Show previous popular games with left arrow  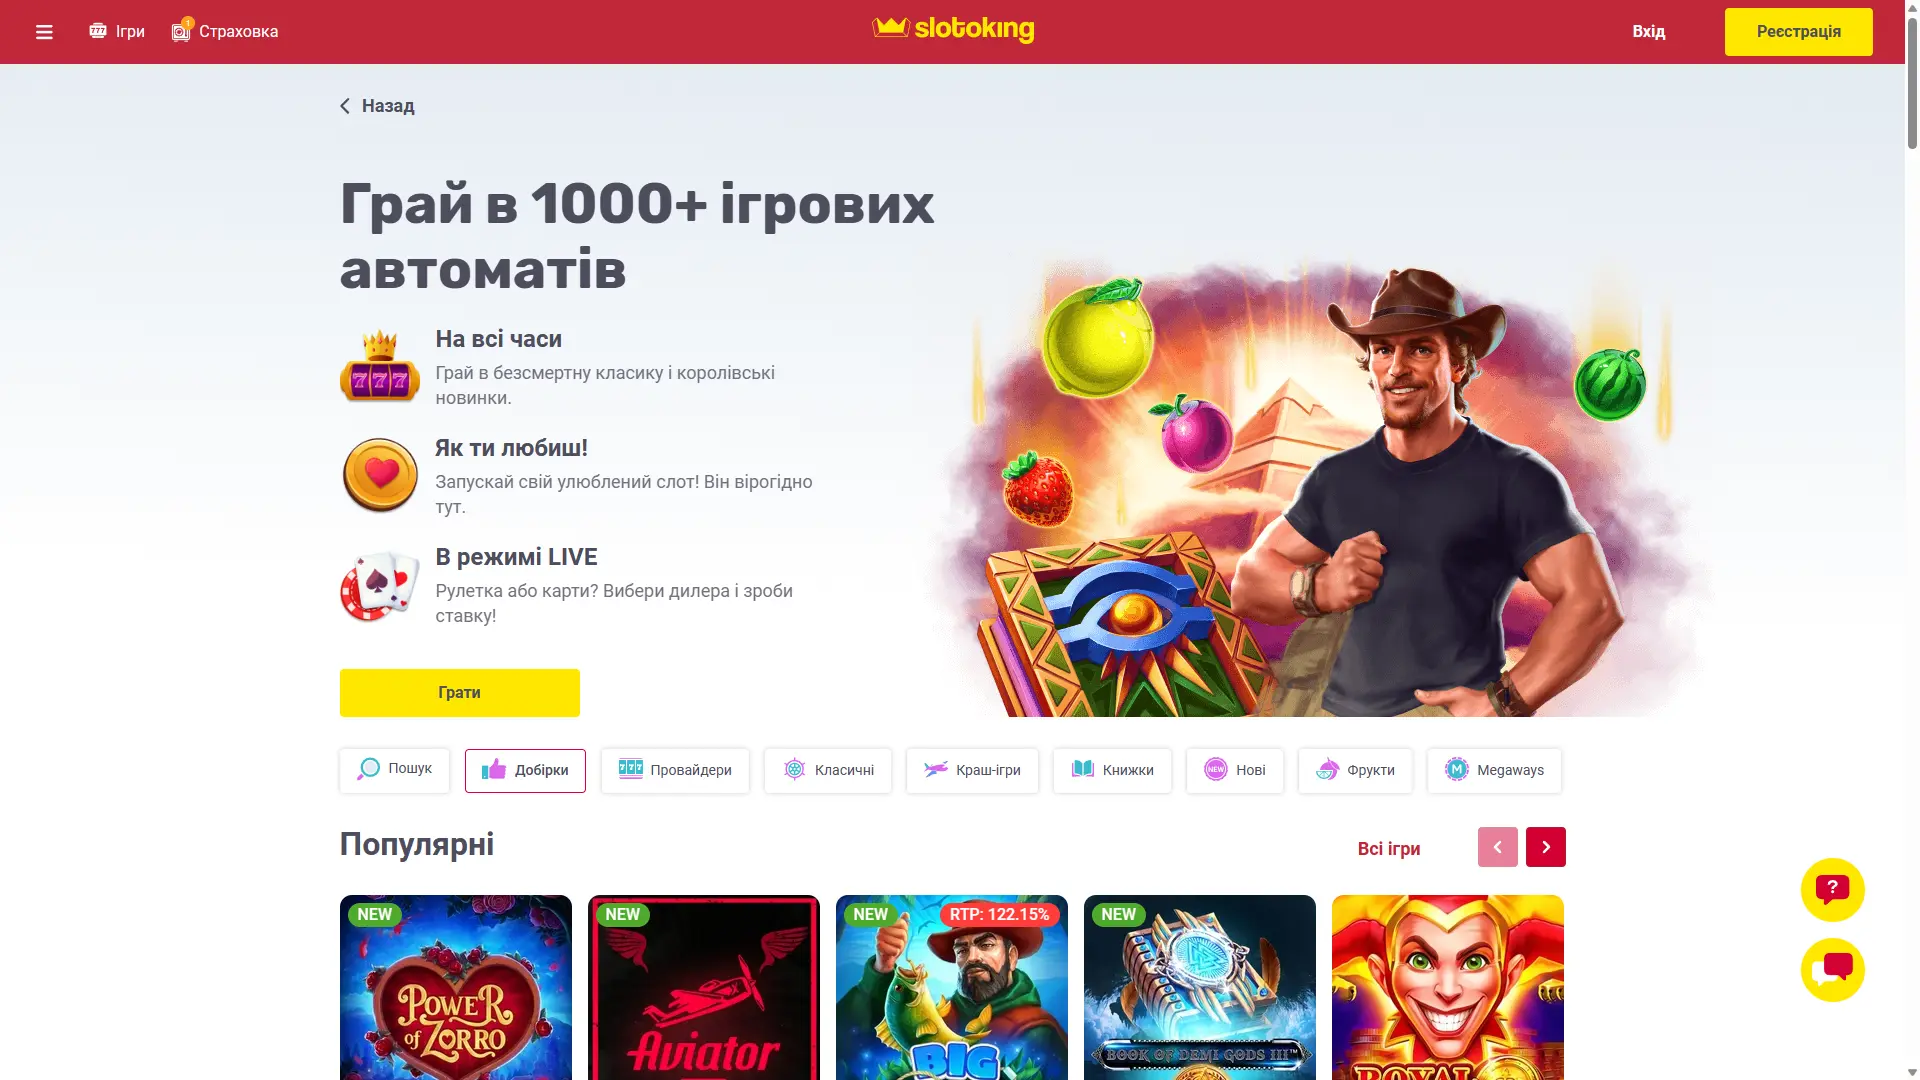[1497, 847]
